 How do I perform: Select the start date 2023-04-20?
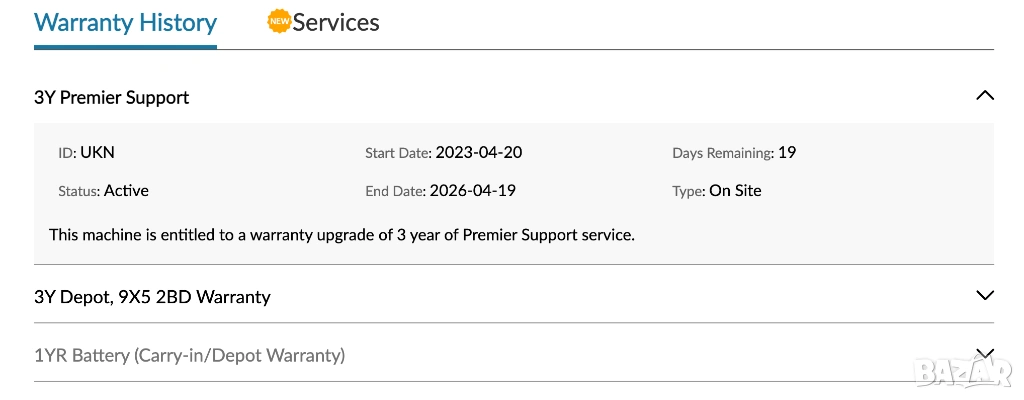[x=479, y=153]
